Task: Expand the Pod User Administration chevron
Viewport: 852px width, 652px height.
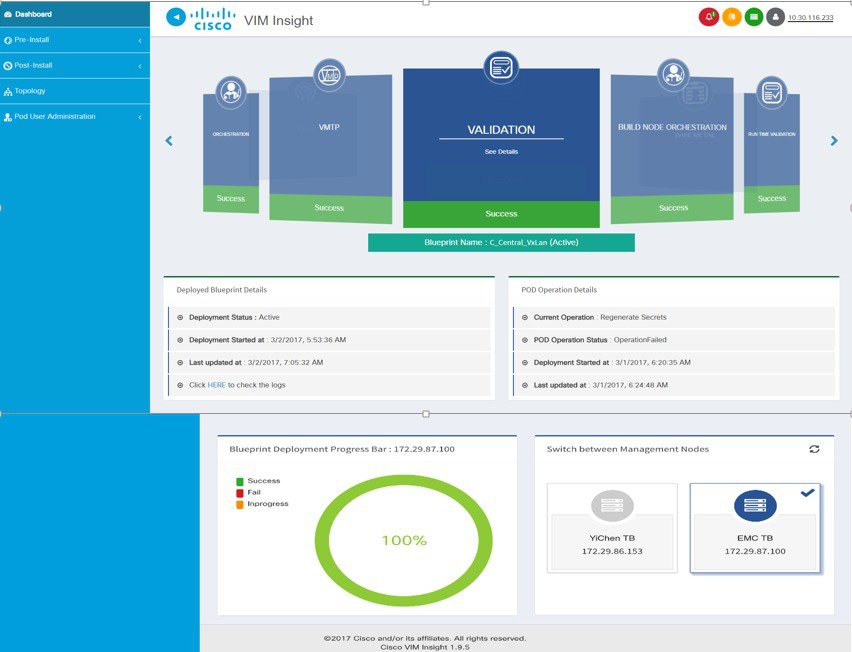Action: click(x=140, y=117)
